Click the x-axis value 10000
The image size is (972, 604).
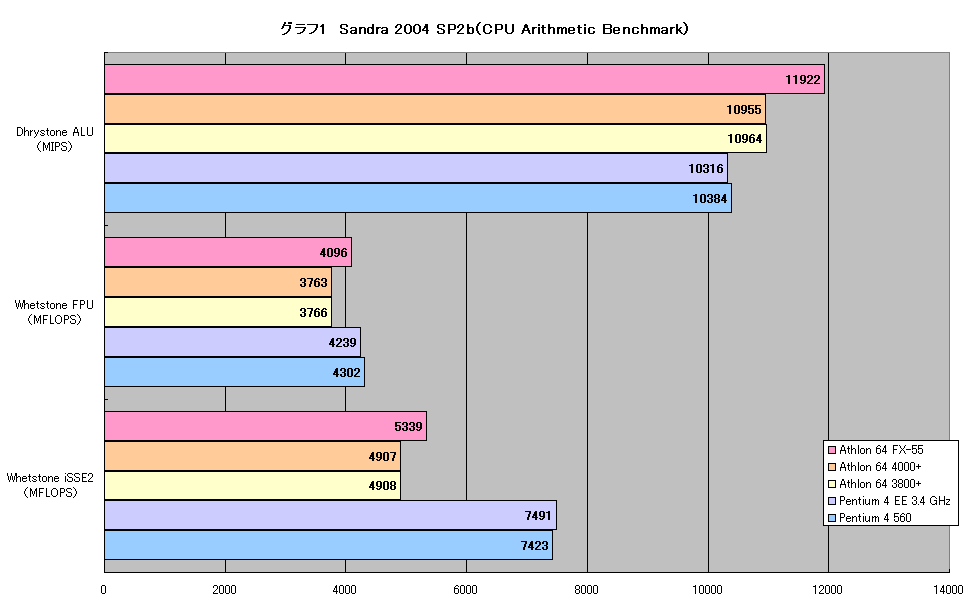point(707,589)
